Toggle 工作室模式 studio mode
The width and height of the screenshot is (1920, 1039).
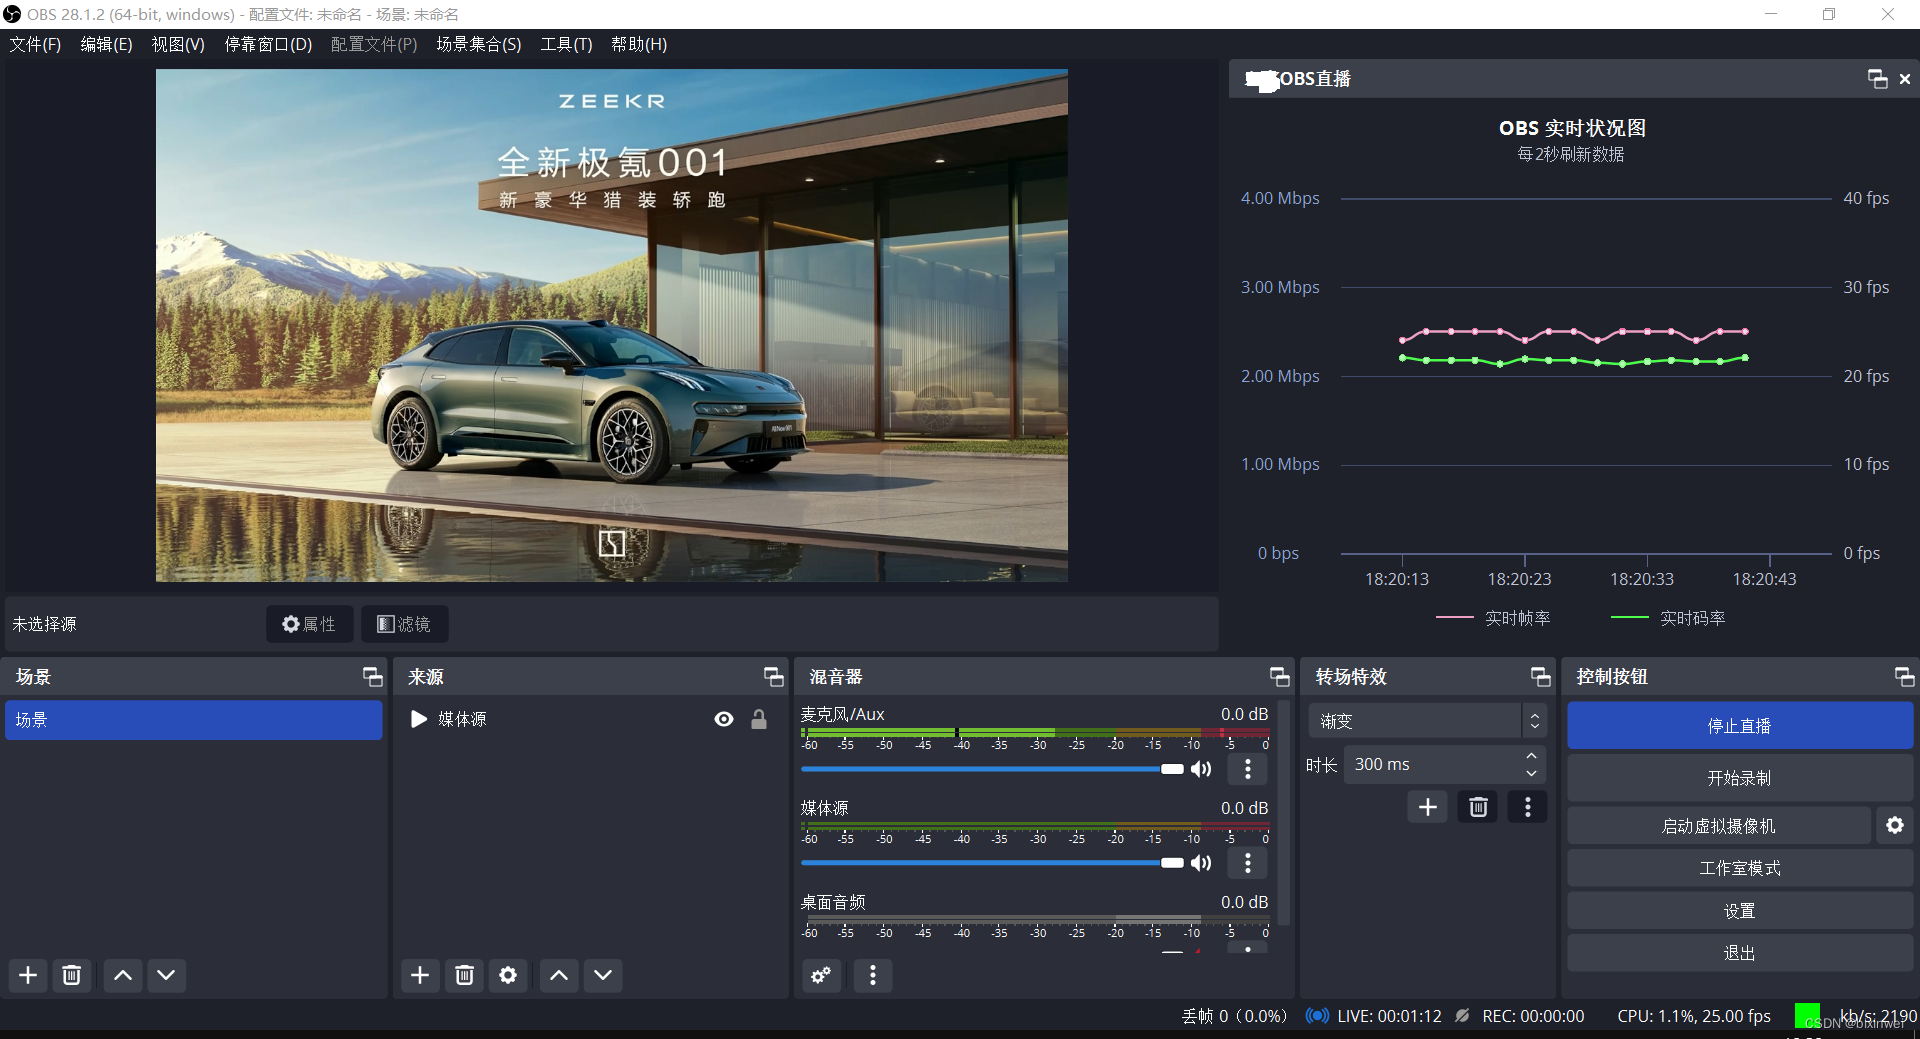1740,868
